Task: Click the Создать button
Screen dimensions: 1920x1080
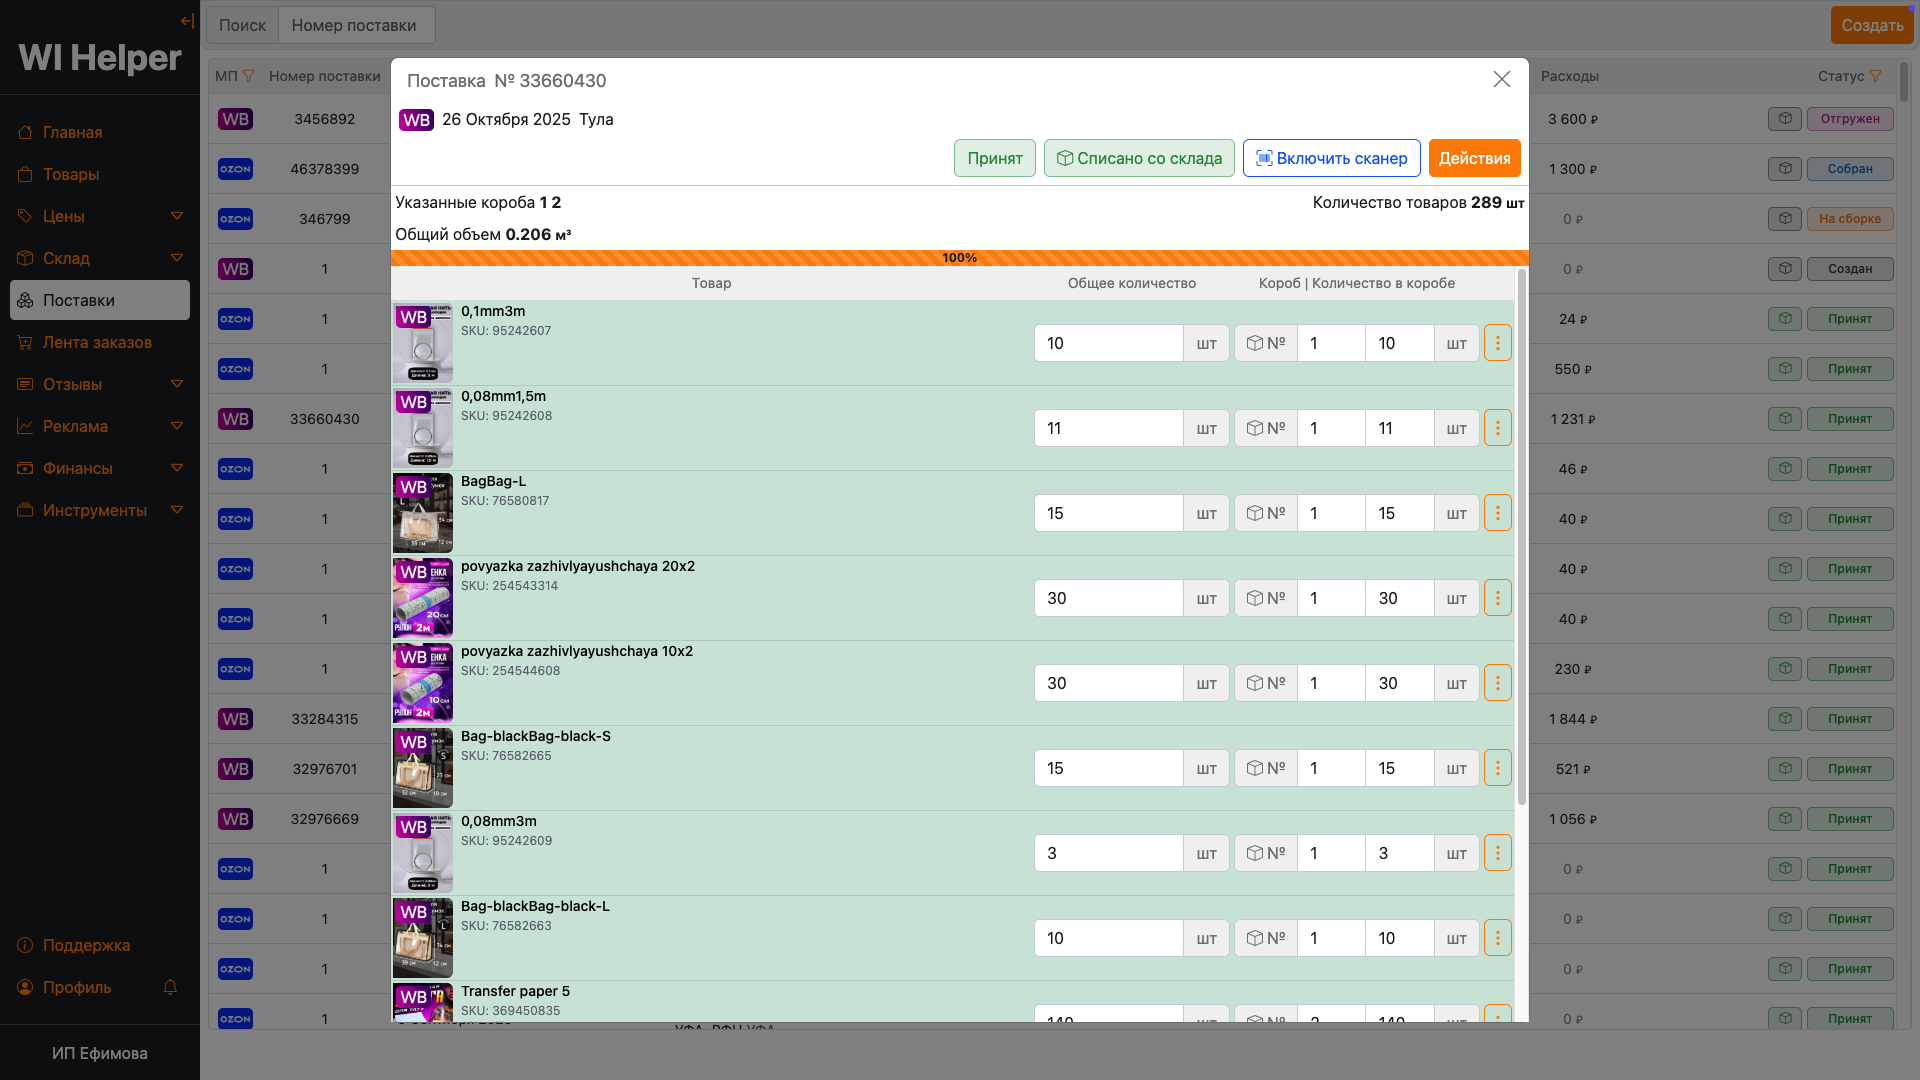Action: pyautogui.click(x=1871, y=25)
